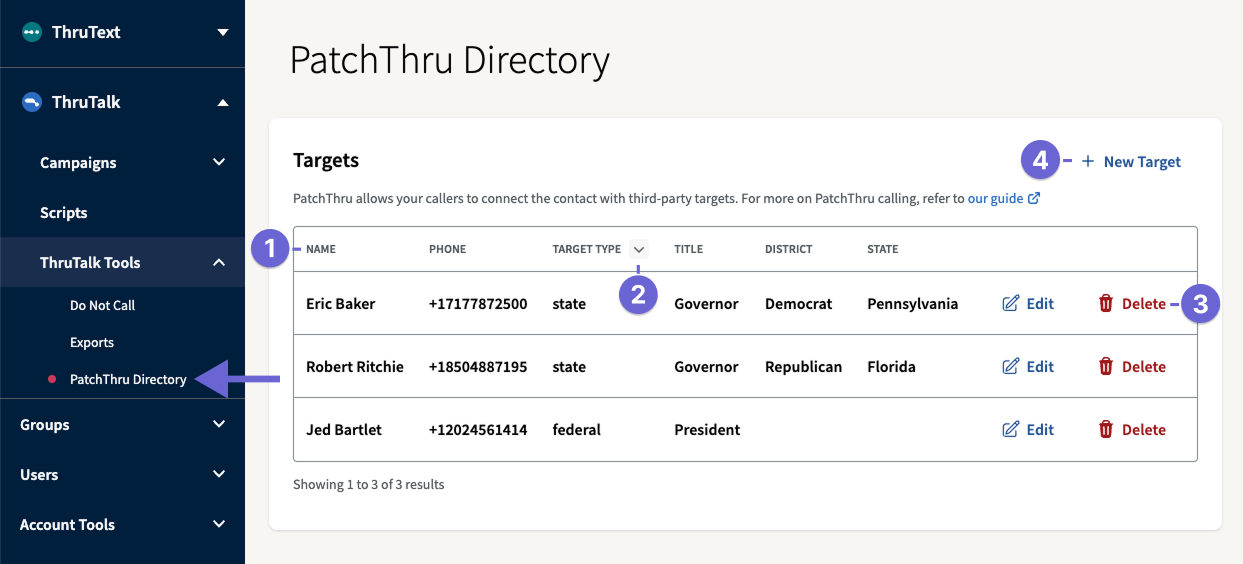1243x564 pixels.
Task: Click the Groups sidebar label
Action: pyautogui.click(x=45, y=424)
